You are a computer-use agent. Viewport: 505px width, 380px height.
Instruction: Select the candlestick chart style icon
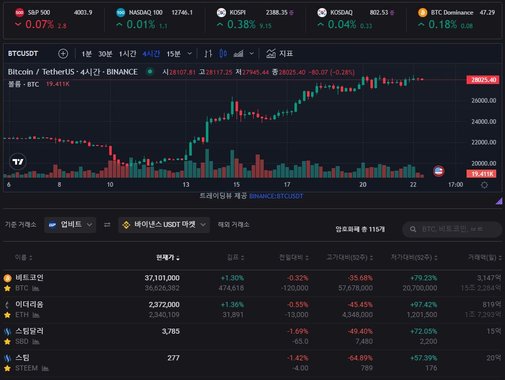point(223,53)
